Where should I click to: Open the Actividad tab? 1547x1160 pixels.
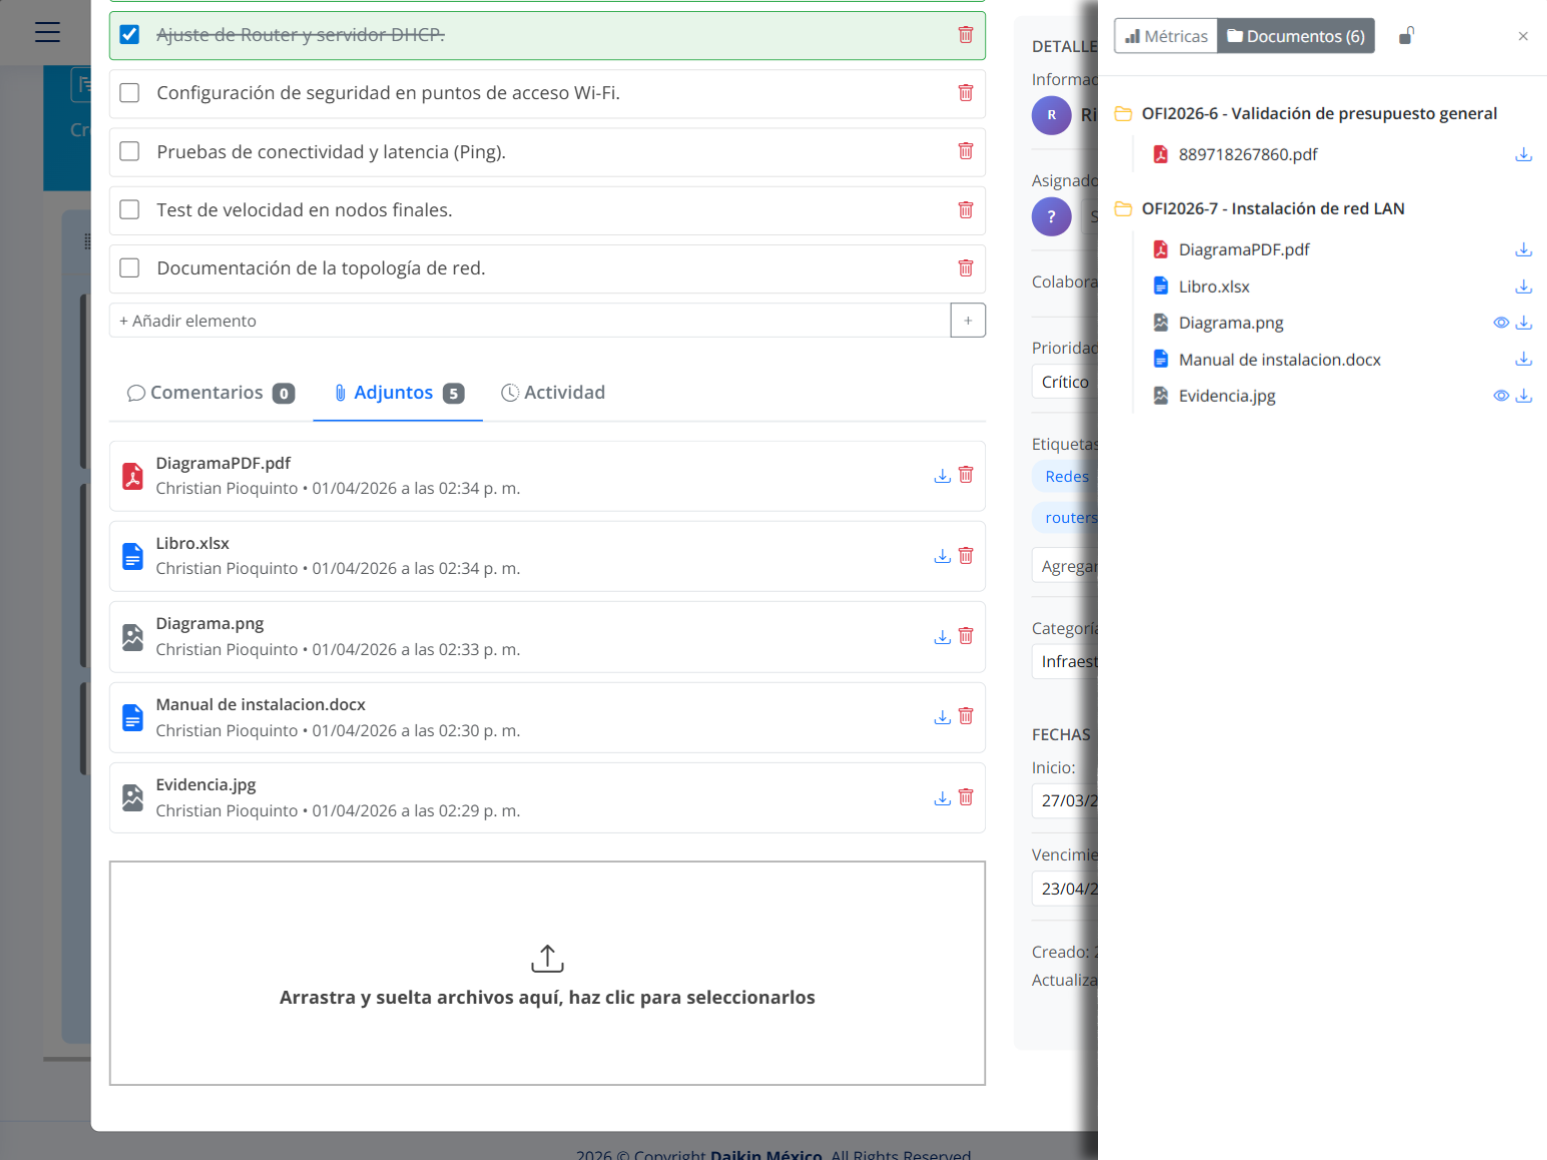pyautogui.click(x=553, y=393)
